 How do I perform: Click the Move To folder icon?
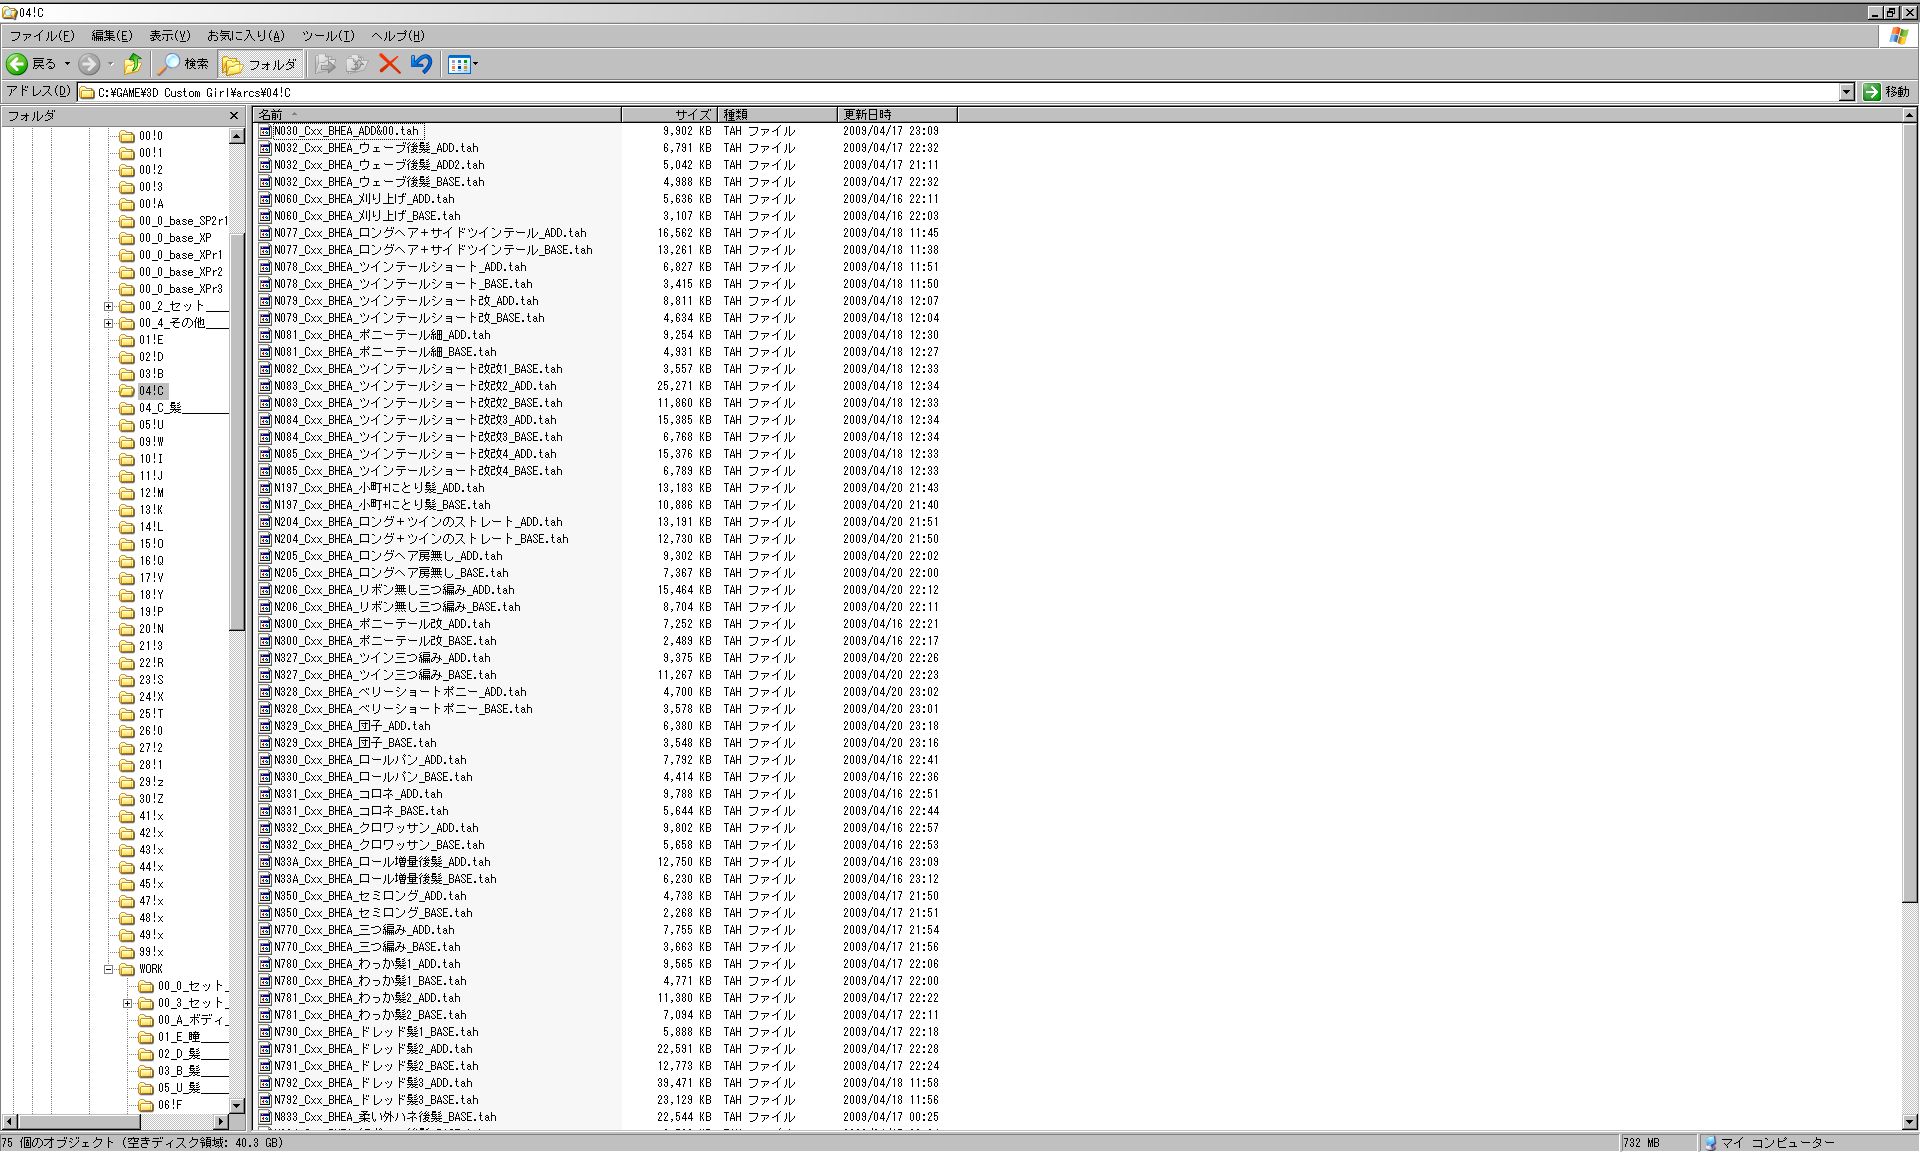tap(325, 64)
